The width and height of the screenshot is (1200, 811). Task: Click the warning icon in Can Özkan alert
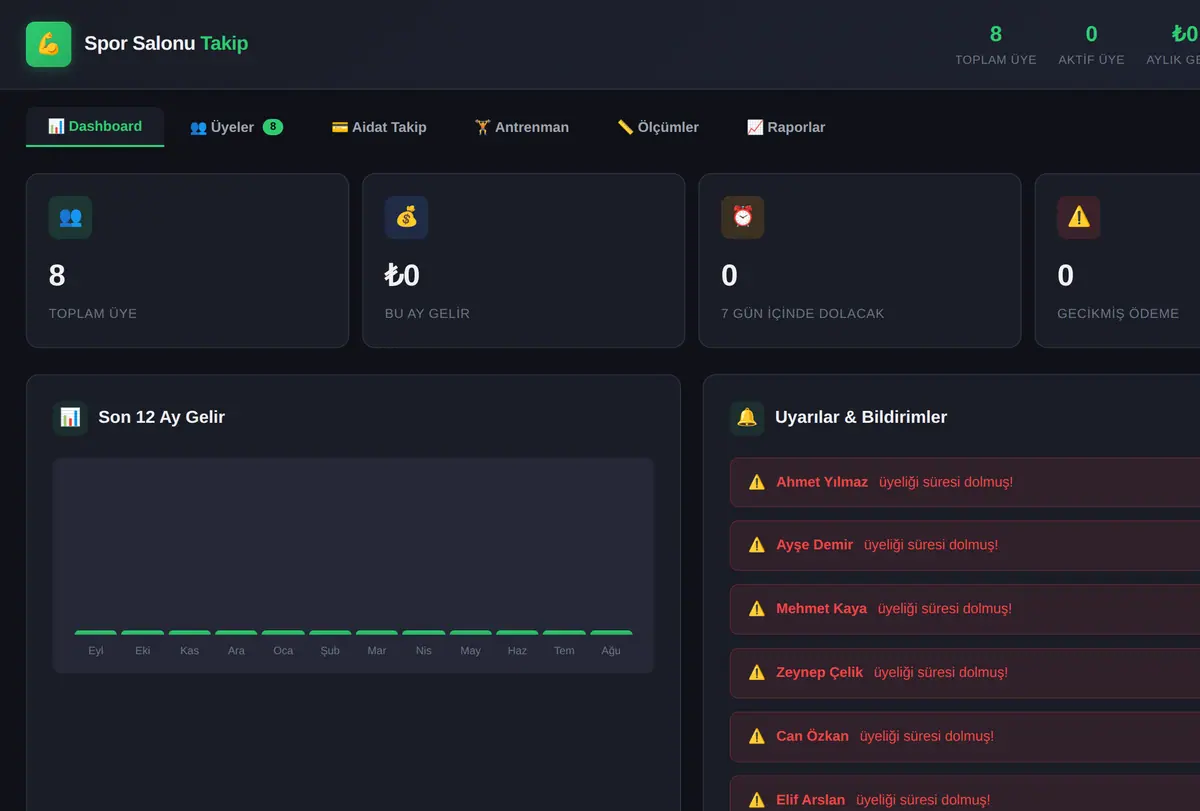point(757,736)
